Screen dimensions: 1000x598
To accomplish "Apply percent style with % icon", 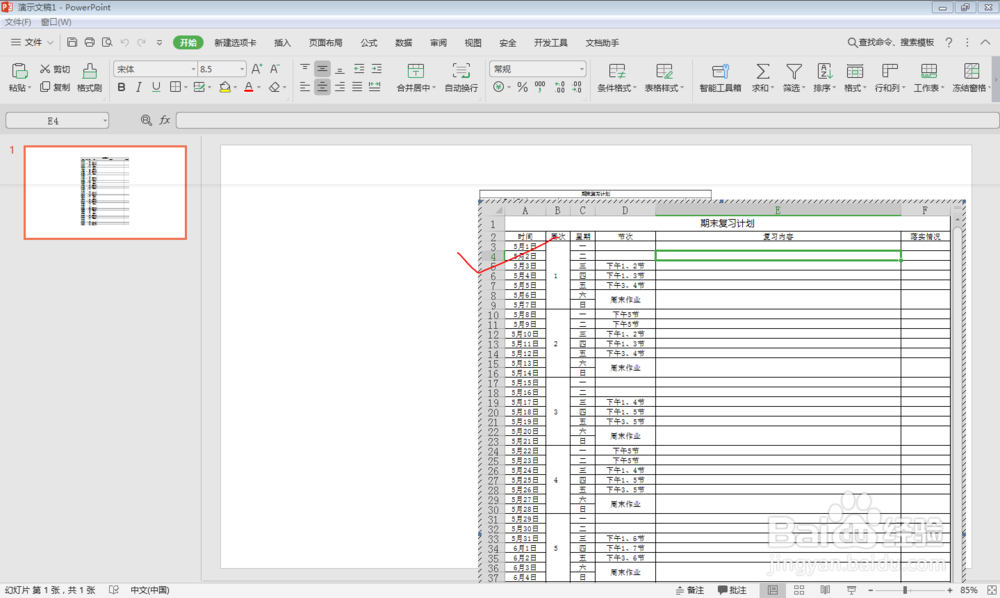I will pyautogui.click(x=522, y=87).
